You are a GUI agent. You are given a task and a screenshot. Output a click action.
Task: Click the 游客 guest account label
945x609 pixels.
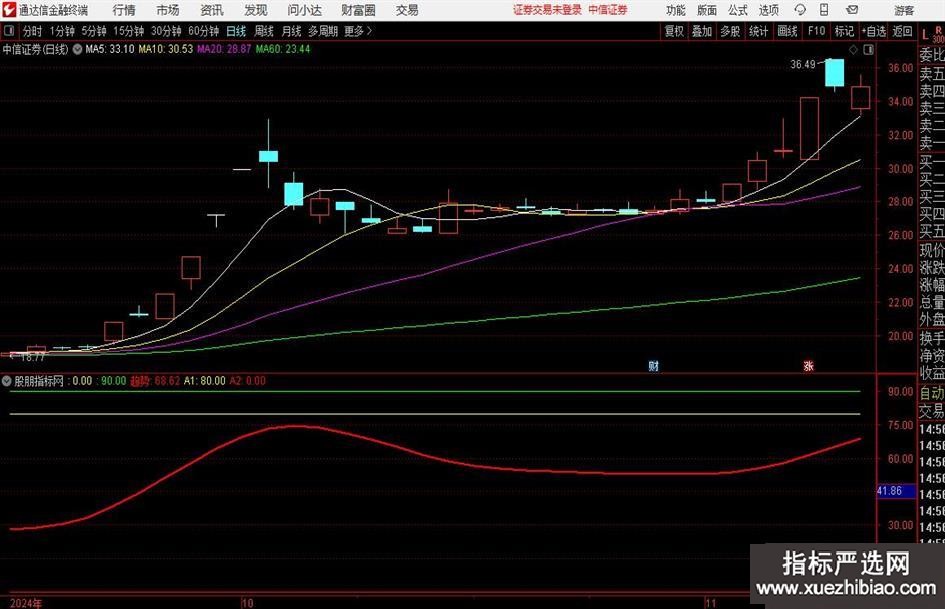point(904,10)
